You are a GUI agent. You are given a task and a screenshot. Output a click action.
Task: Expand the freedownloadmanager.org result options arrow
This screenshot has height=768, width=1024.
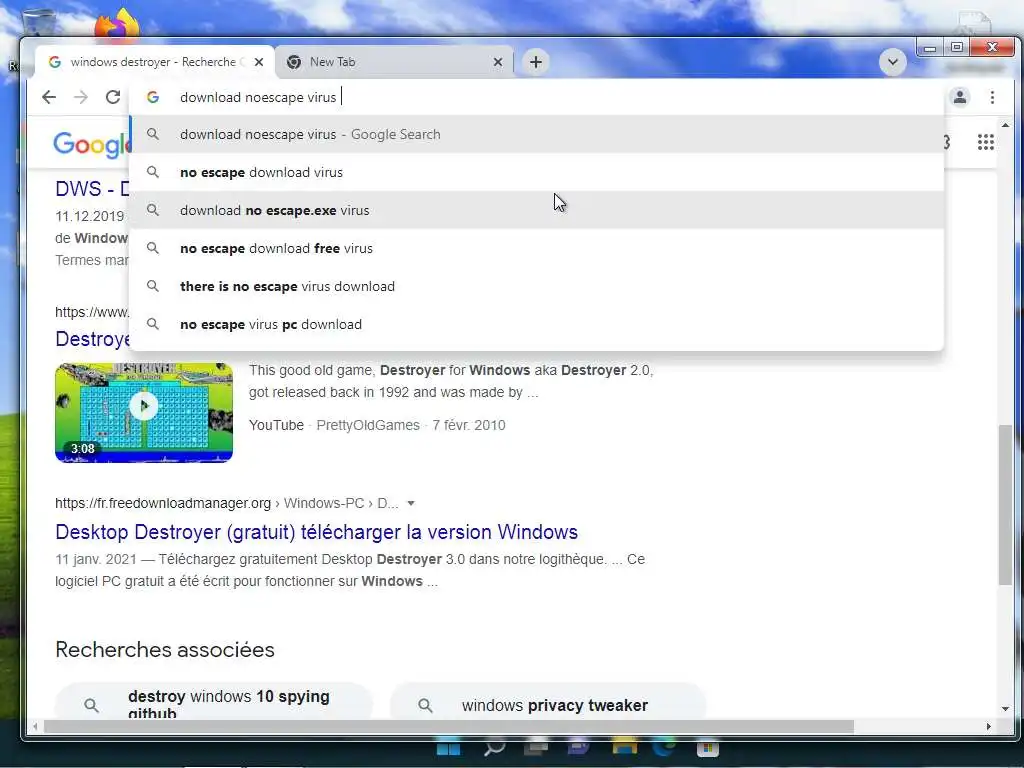(411, 504)
